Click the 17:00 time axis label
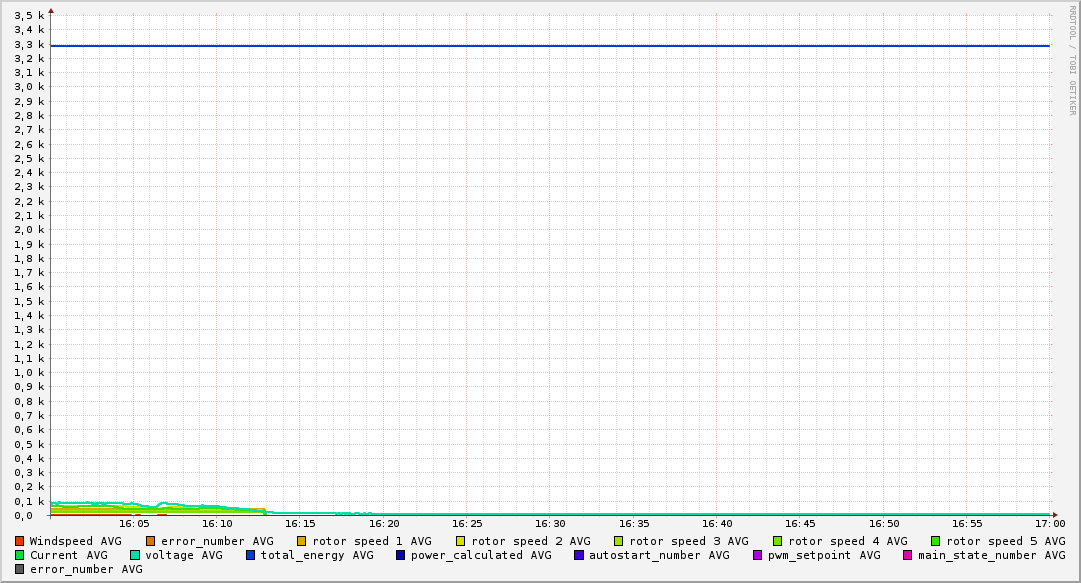This screenshot has width=1081, height=583. point(1049,523)
